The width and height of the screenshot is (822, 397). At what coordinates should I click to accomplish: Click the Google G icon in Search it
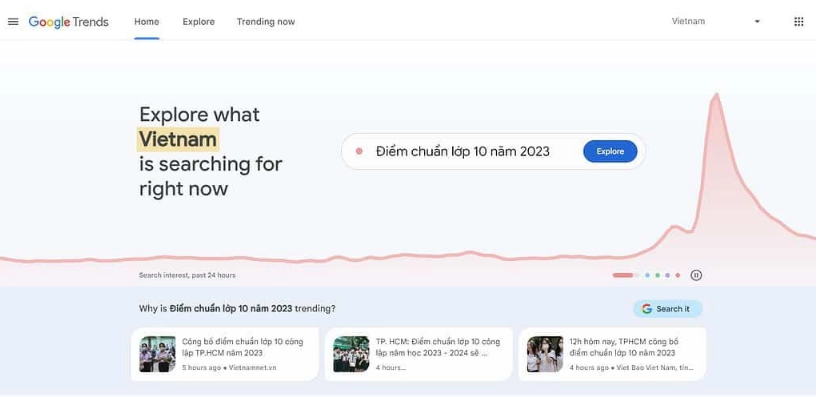click(646, 309)
